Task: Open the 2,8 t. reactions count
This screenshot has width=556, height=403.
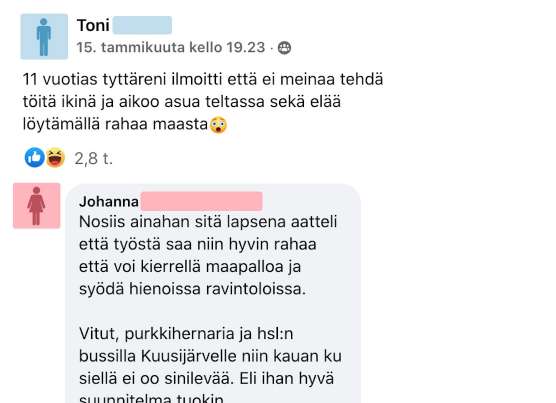Action: point(94,158)
